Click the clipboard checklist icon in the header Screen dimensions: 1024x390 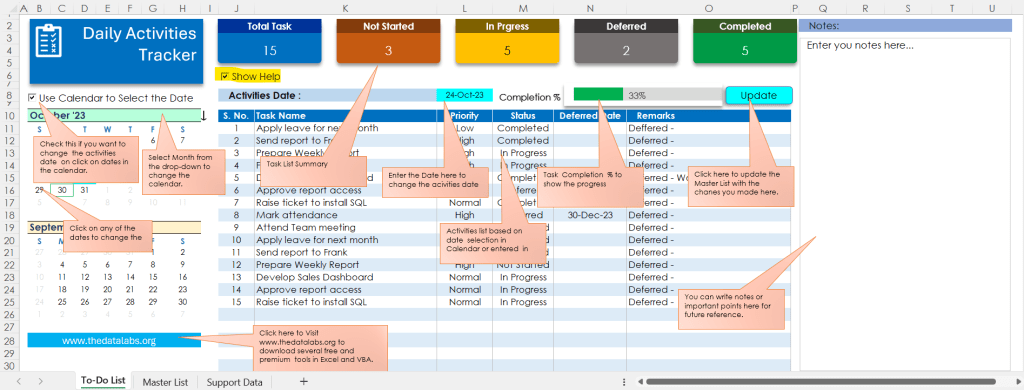[49, 42]
